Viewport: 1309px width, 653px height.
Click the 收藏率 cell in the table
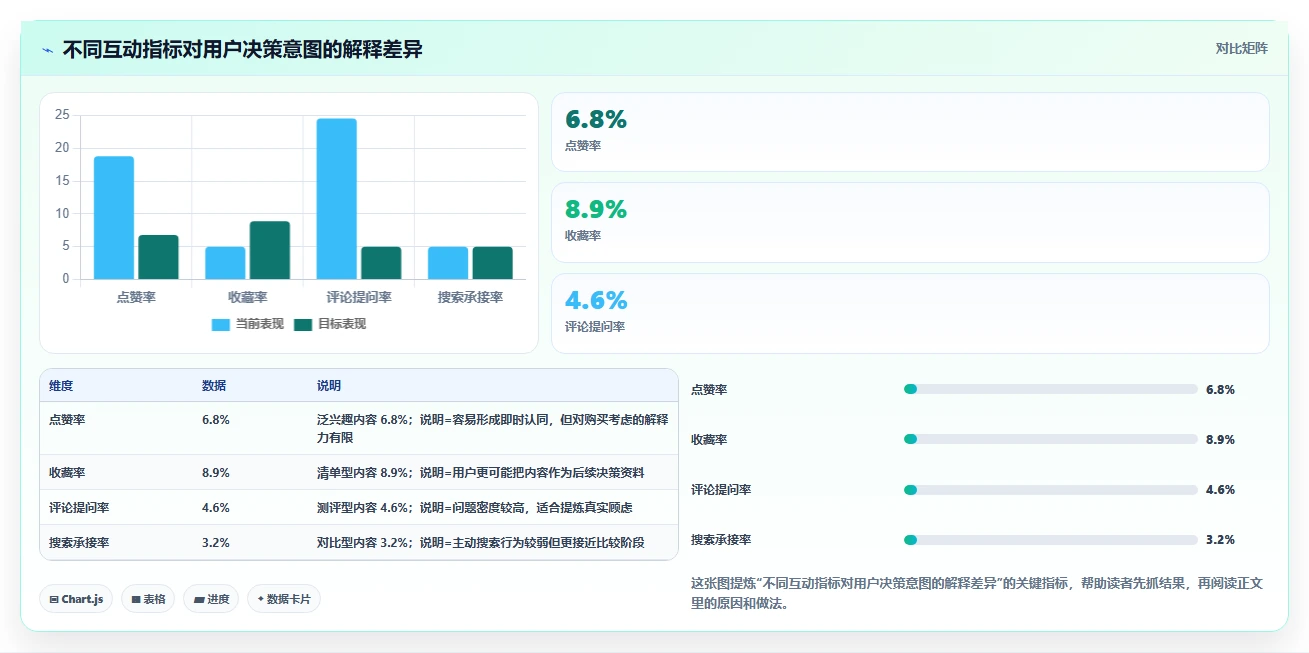67,472
